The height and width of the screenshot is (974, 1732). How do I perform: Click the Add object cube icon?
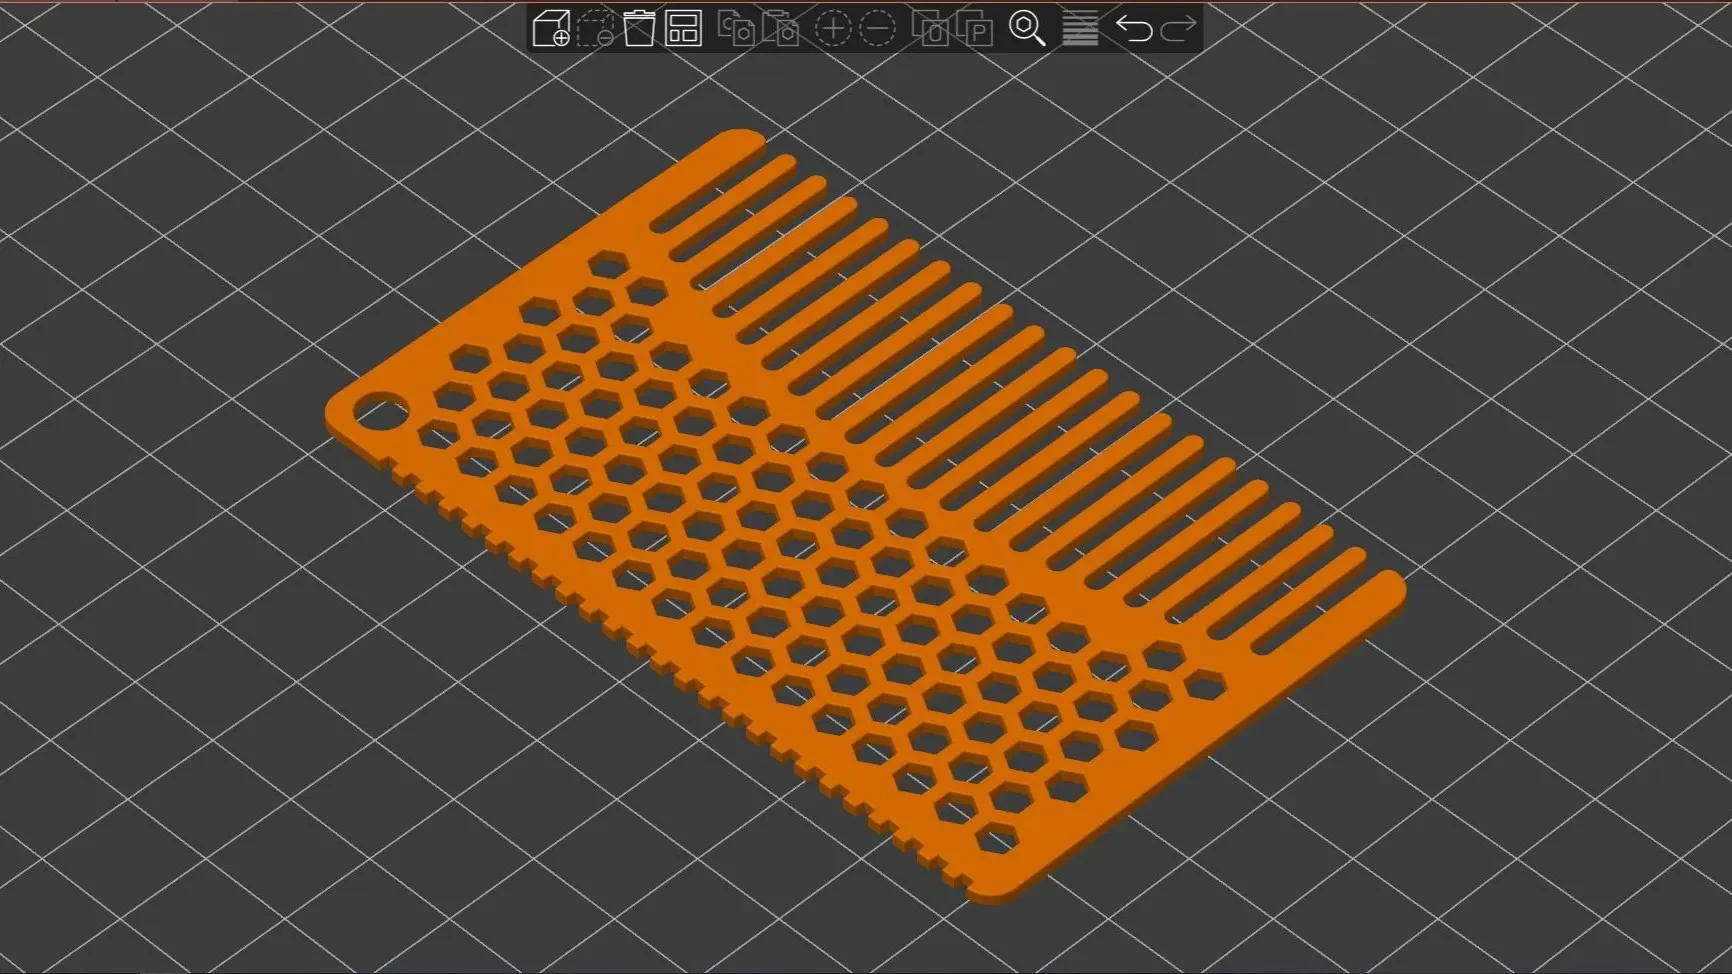coord(551,29)
